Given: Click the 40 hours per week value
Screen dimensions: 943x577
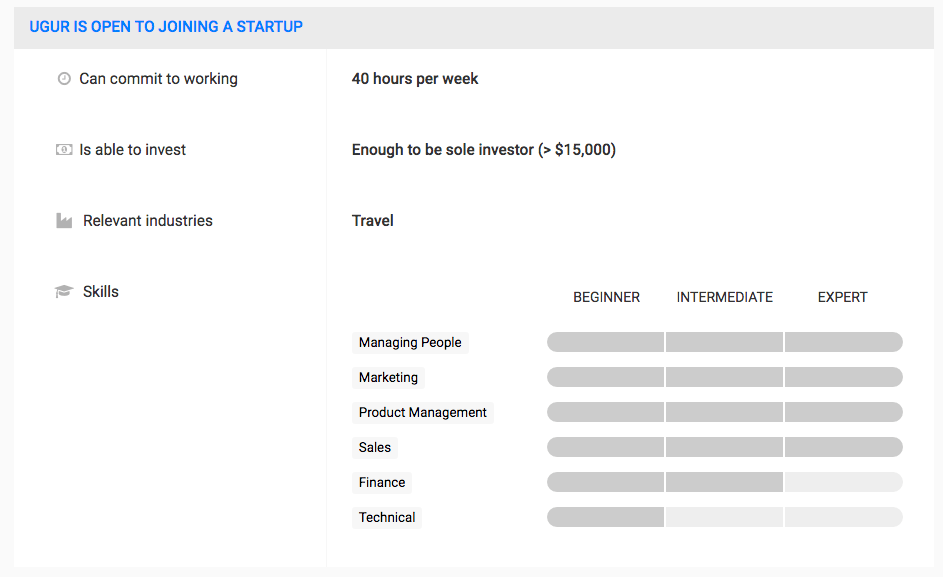Looking at the screenshot, I should [415, 79].
